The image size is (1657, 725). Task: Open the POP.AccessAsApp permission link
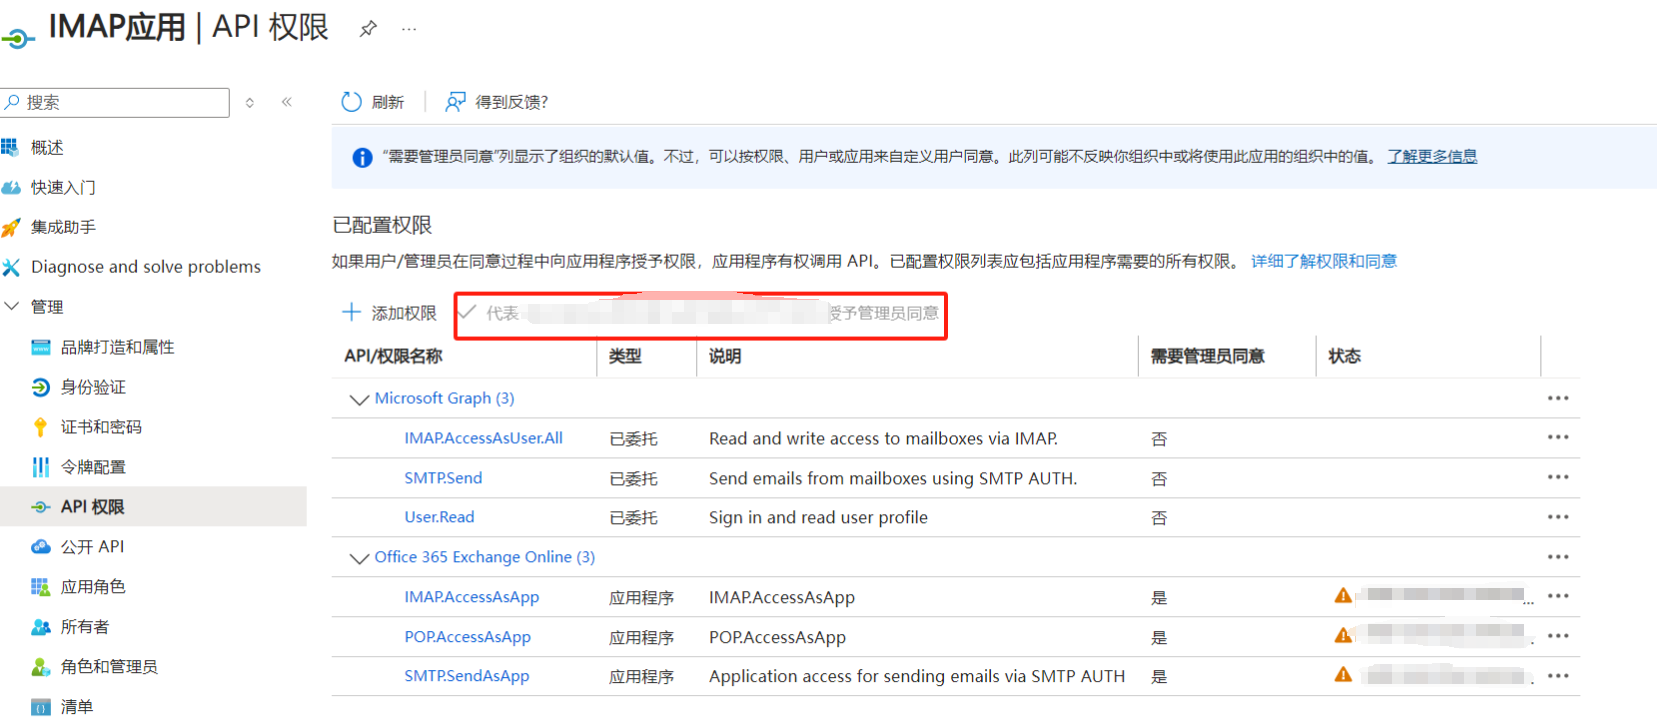coord(467,637)
